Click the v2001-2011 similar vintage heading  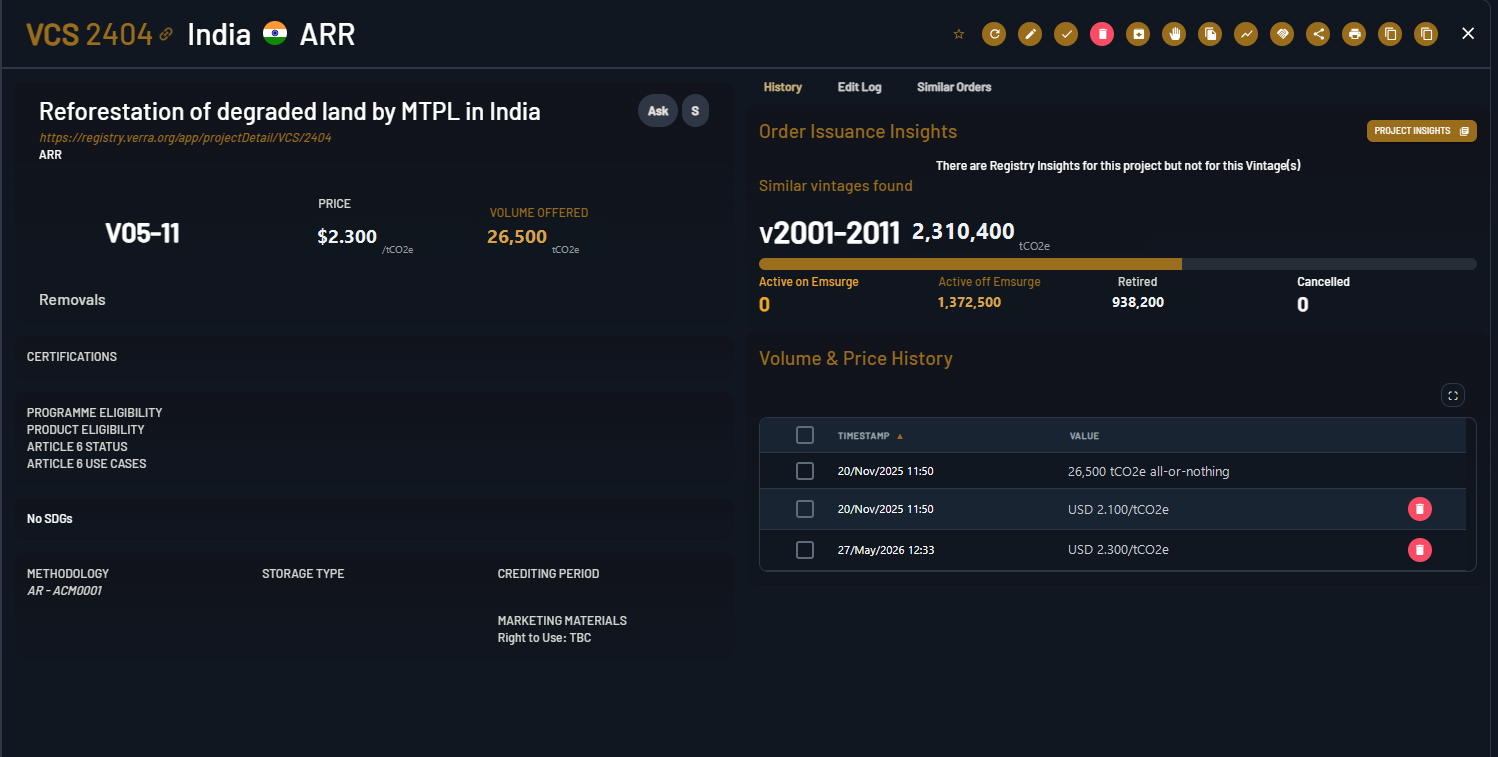(x=830, y=233)
